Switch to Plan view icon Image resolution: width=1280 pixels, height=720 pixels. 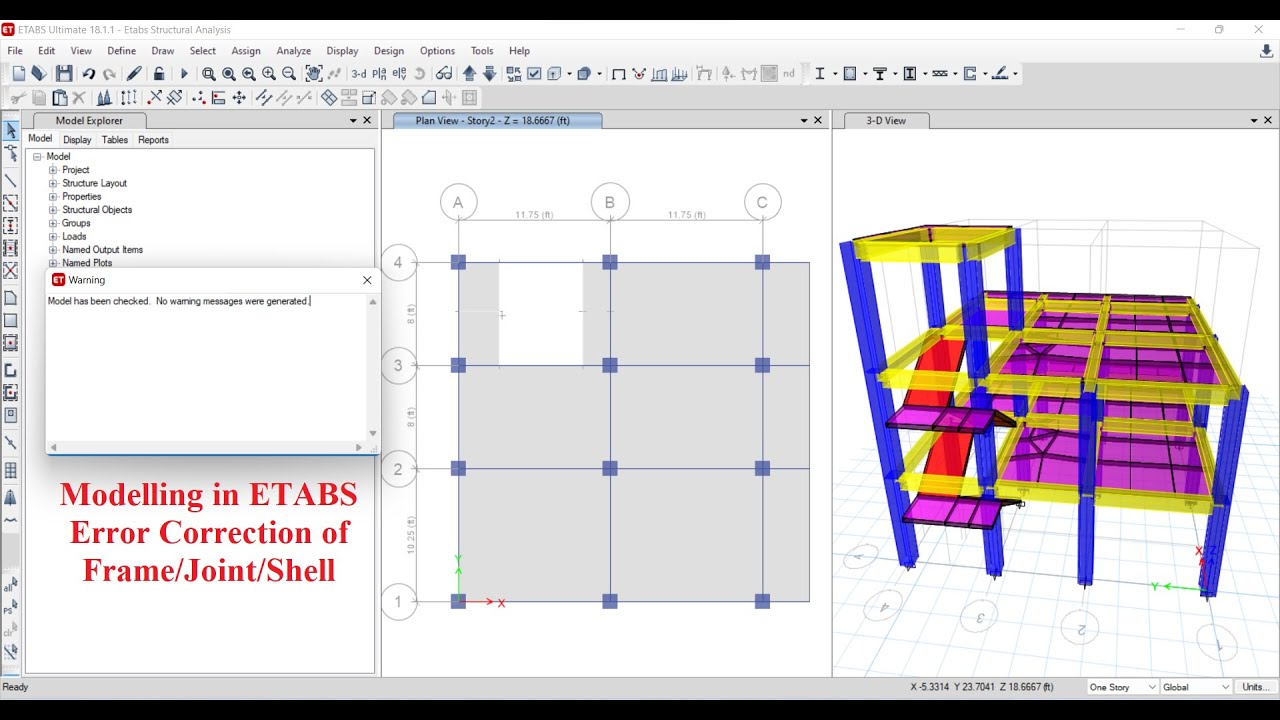380,74
